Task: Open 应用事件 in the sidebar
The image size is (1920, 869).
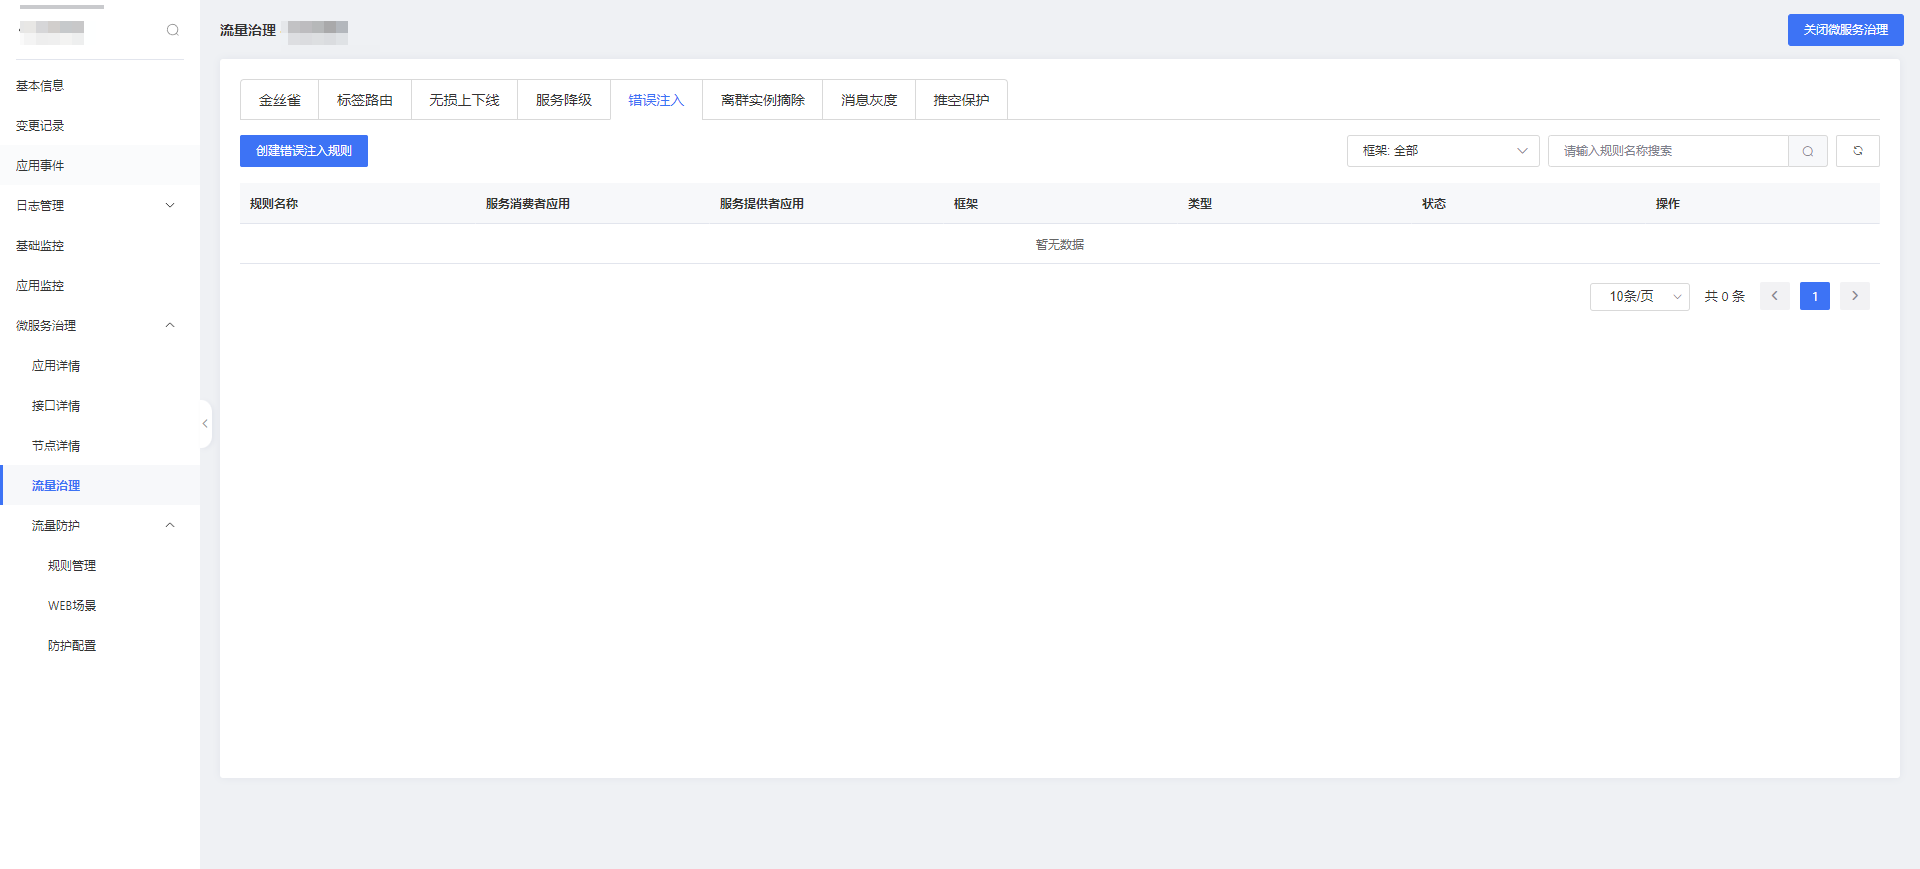Action: [40, 165]
